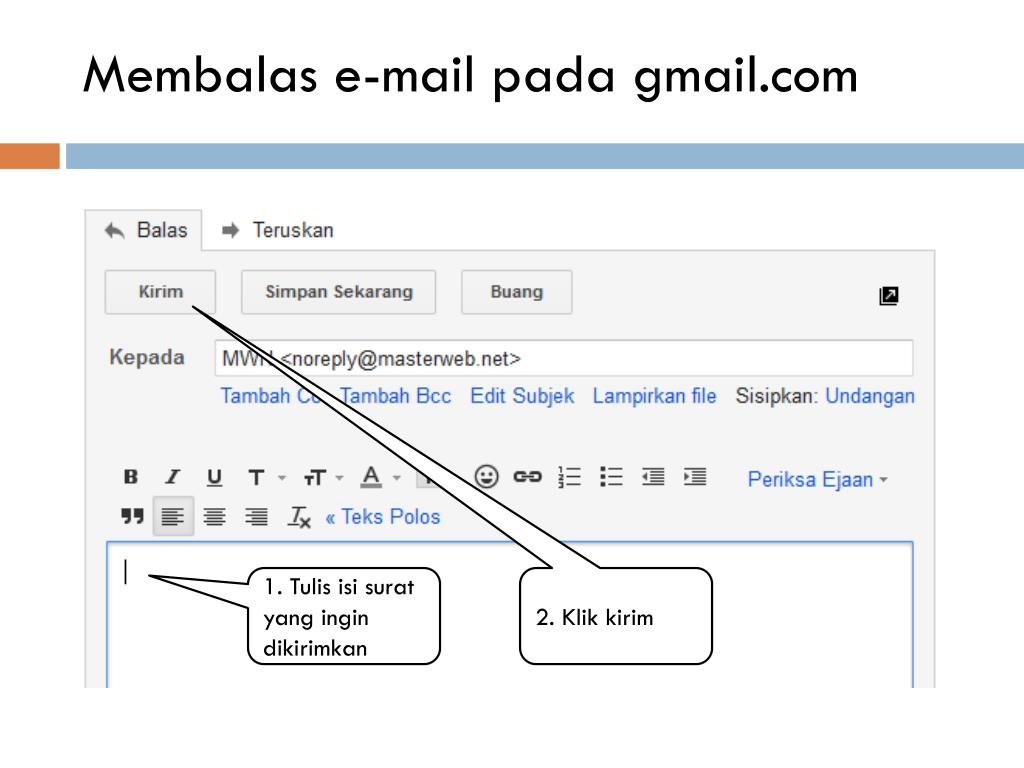Screen dimensions: 1024x768
Task: Switch to Teks Polos plain text
Action: click(x=383, y=517)
